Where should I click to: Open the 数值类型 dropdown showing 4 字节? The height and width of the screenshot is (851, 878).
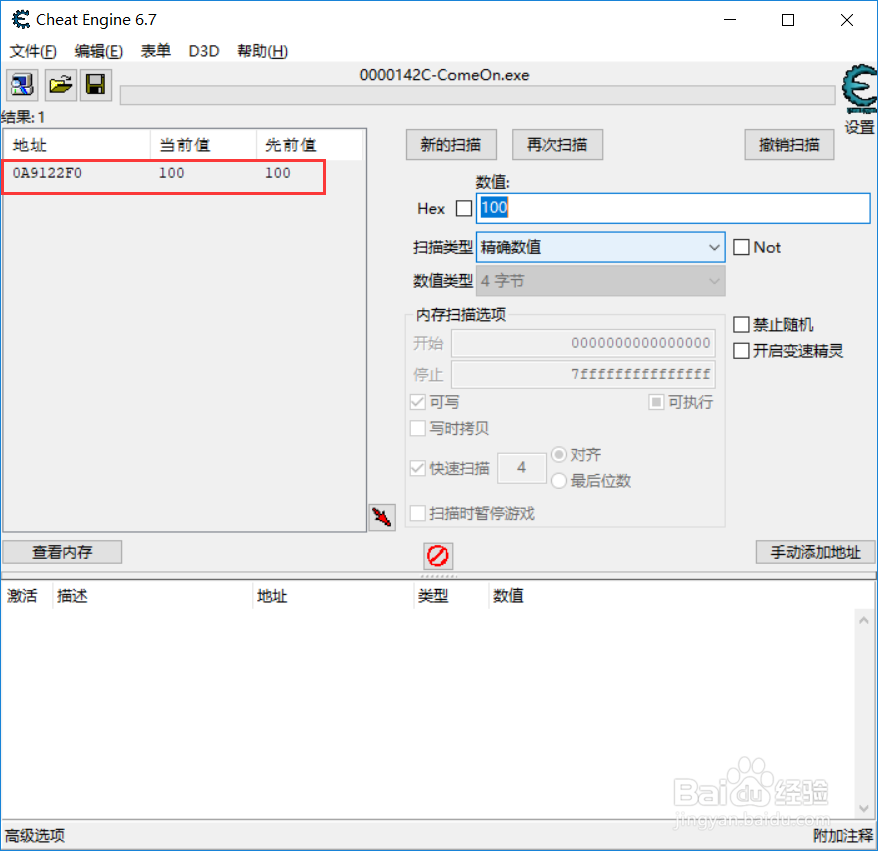coord(600,280)
